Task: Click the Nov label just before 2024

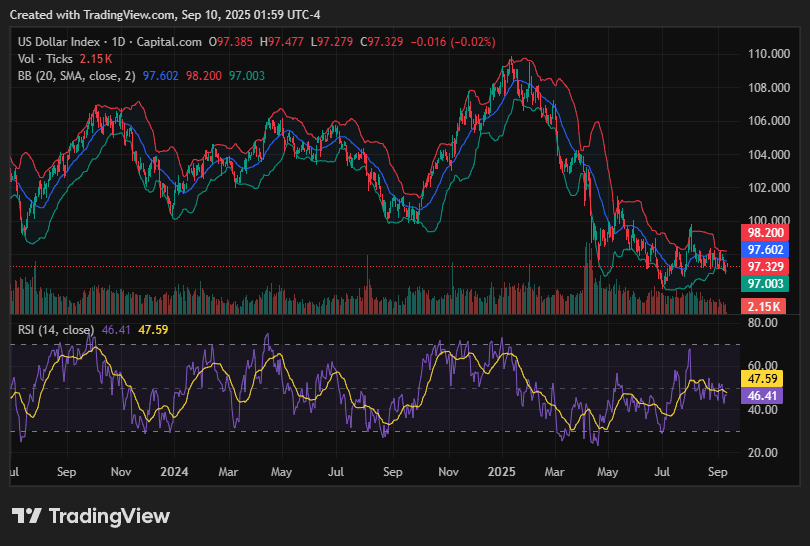Action: tap(121, 472)
